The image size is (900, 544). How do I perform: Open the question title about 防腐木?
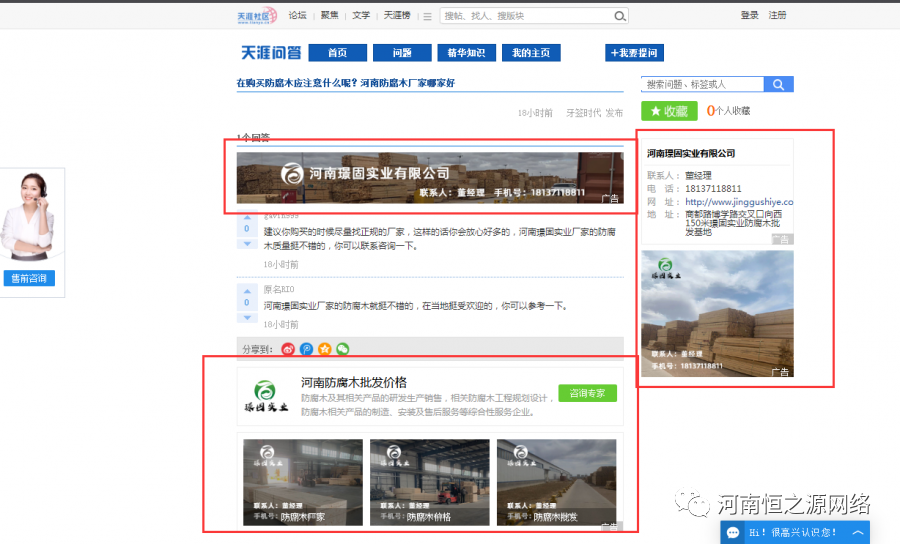(x=346, y=83)
